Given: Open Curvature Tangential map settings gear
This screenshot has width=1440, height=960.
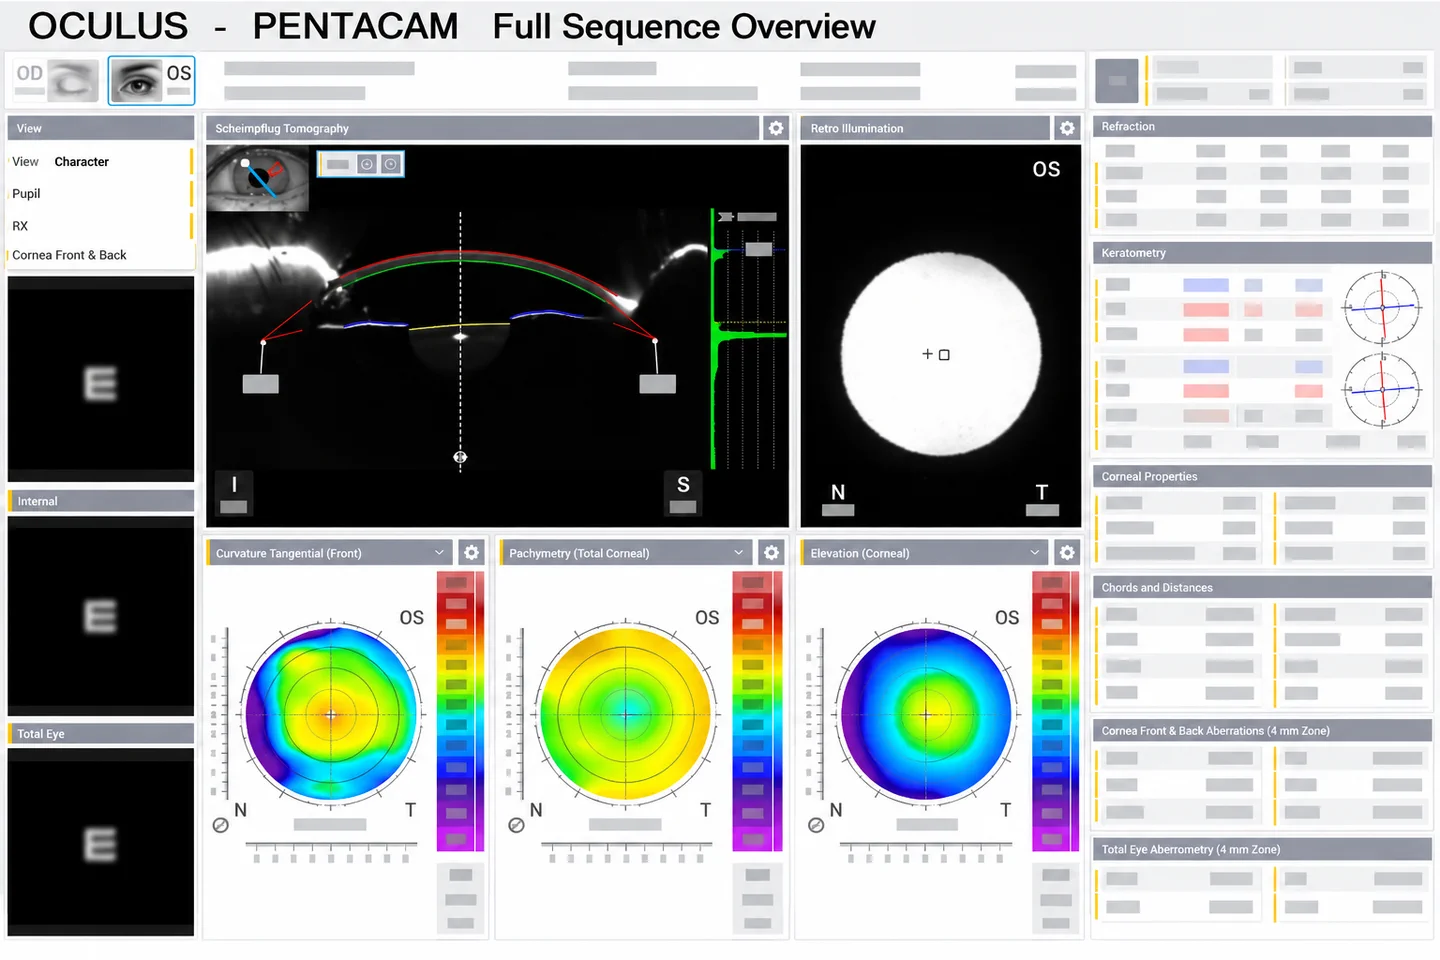Looking at the screenshot, I should 472,552.
